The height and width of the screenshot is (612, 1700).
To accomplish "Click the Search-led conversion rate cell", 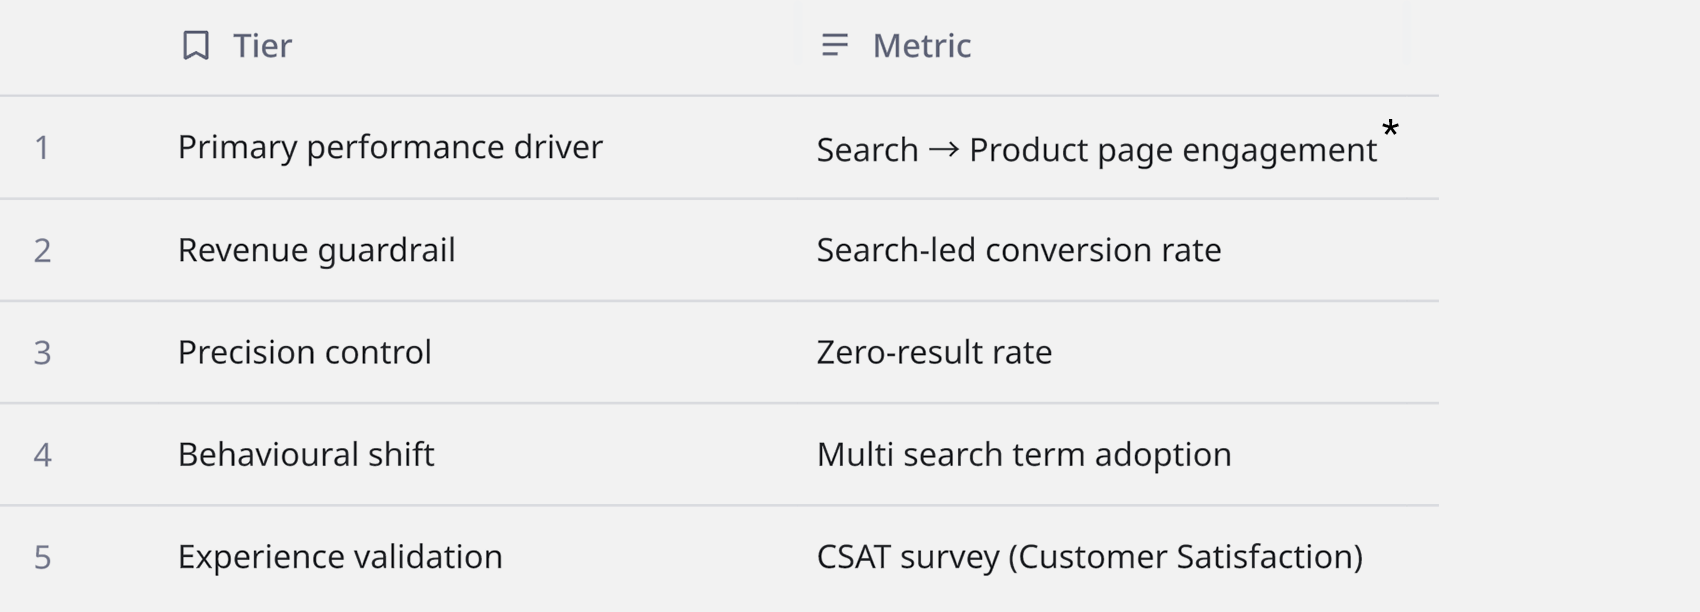I will tap(1118, 250).
